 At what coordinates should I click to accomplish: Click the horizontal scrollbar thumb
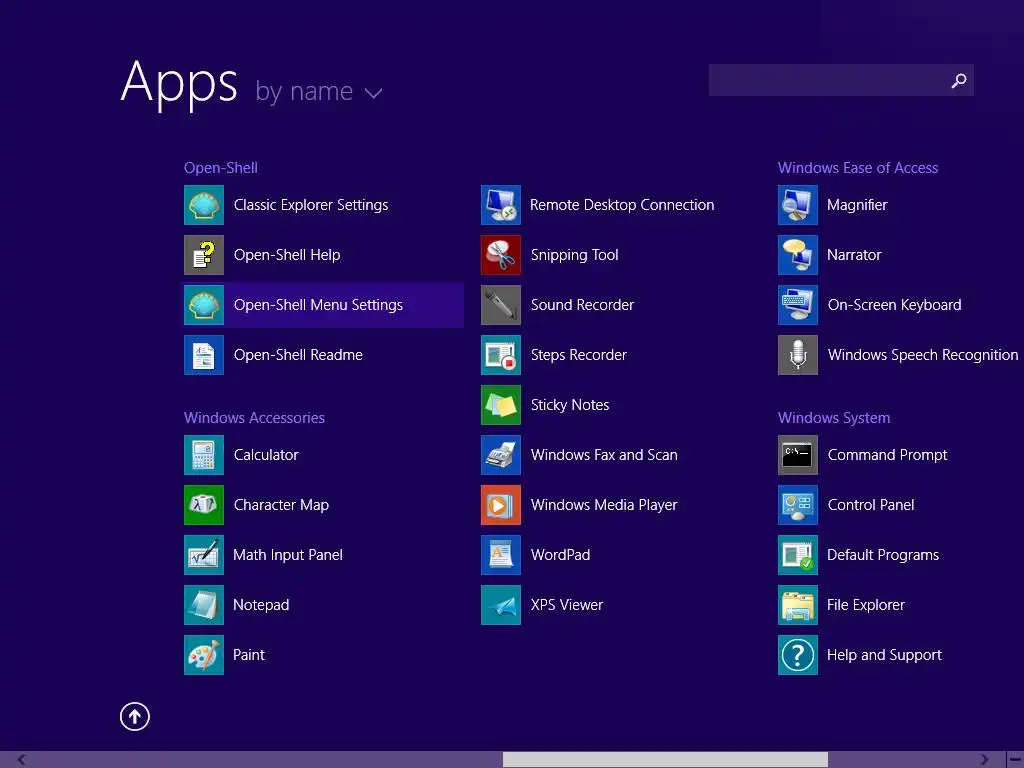click(x=665, y=760)
